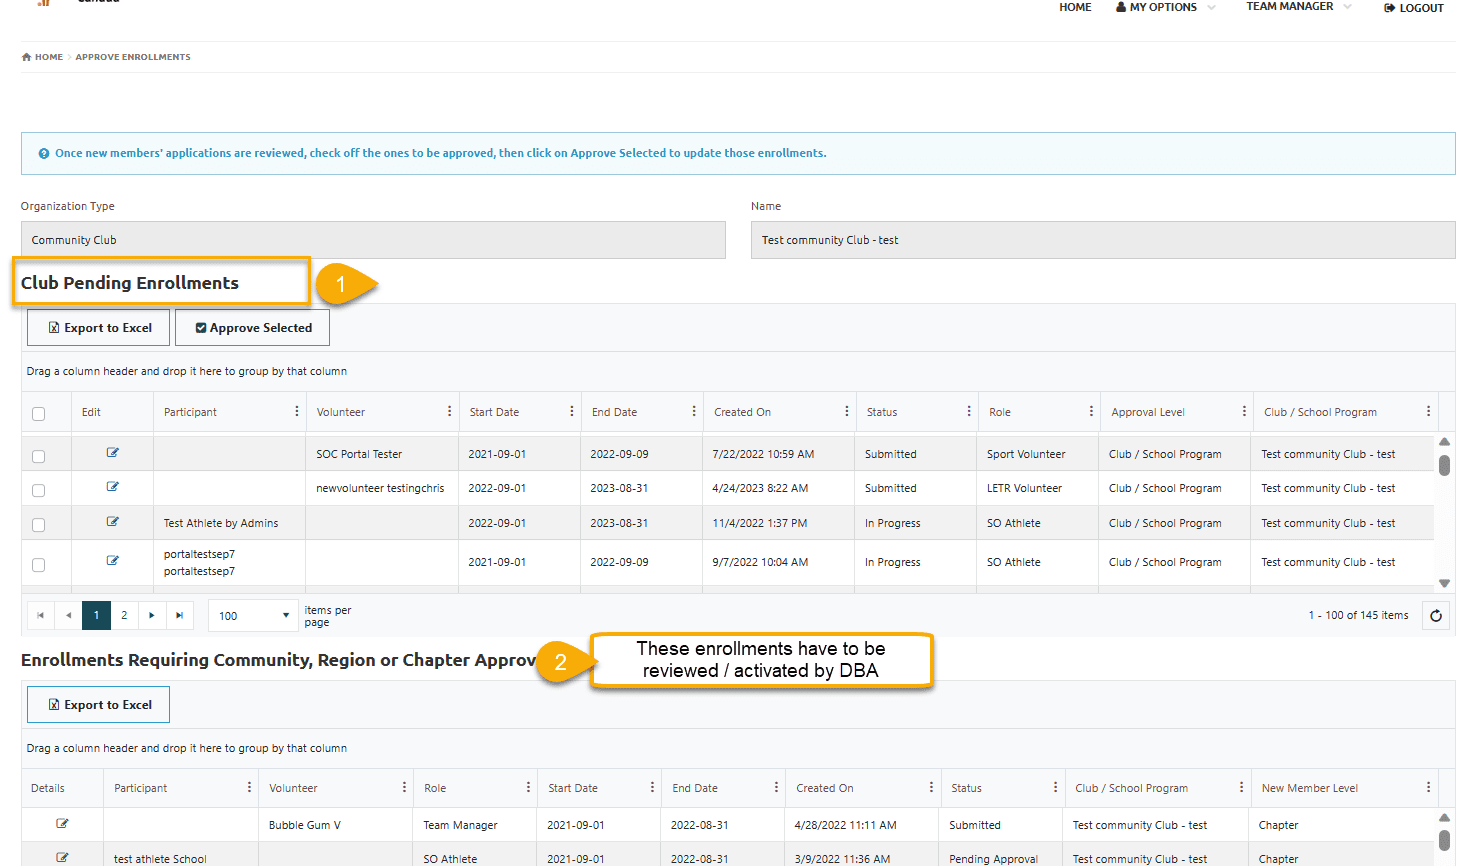Sort pending grid by Created On header
1467x866 pixels.
tap(742, 412)
